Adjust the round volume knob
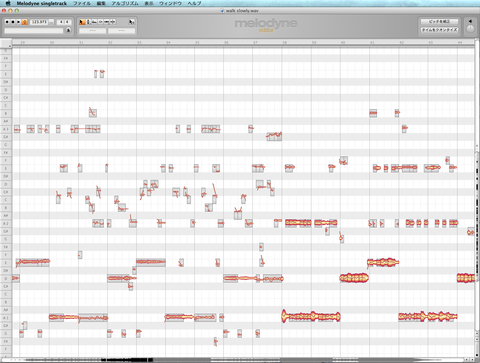The height and width of the screenshot is (363, 480). pos(470,29)
